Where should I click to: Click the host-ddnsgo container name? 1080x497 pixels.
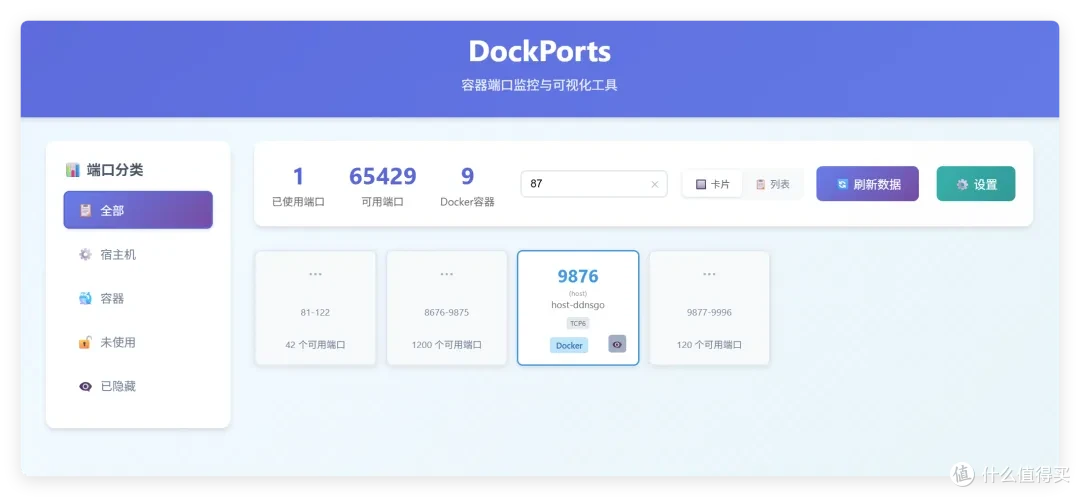coord(578,304)
